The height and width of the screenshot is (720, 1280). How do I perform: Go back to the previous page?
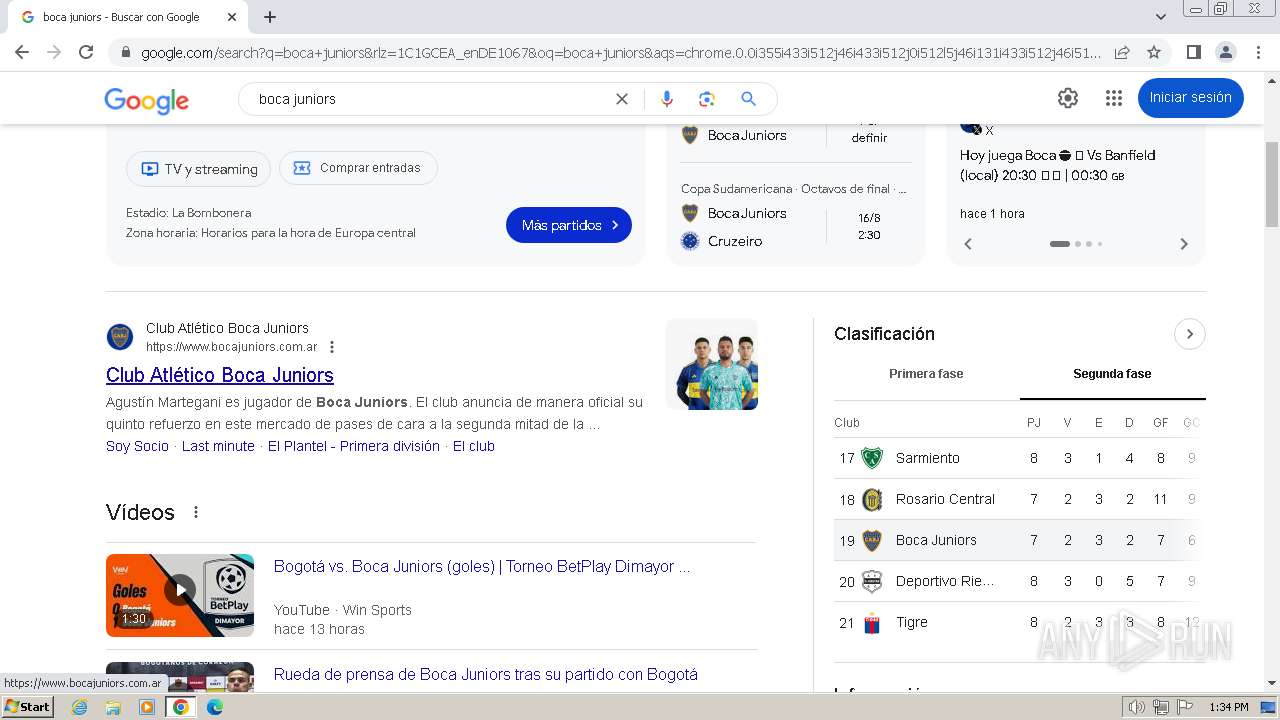[22, 52]
